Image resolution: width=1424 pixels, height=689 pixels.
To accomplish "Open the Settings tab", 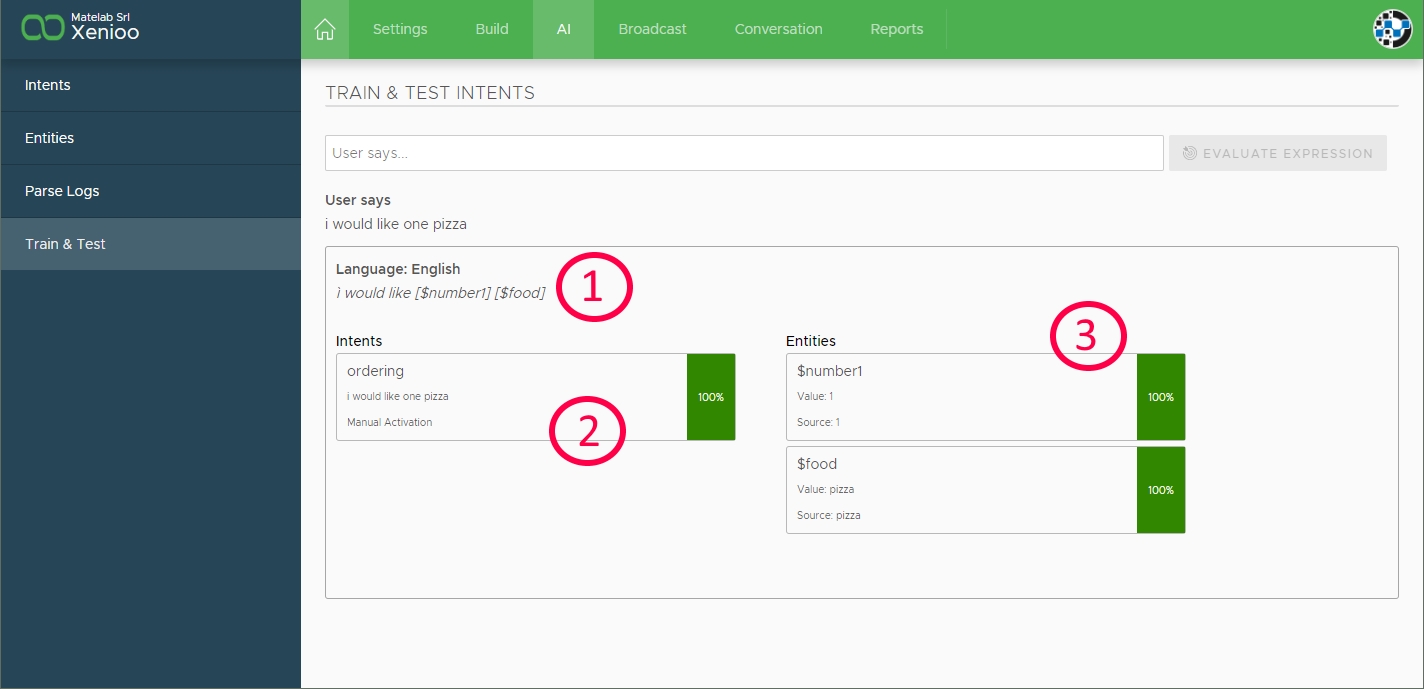I will pos(400,29).
